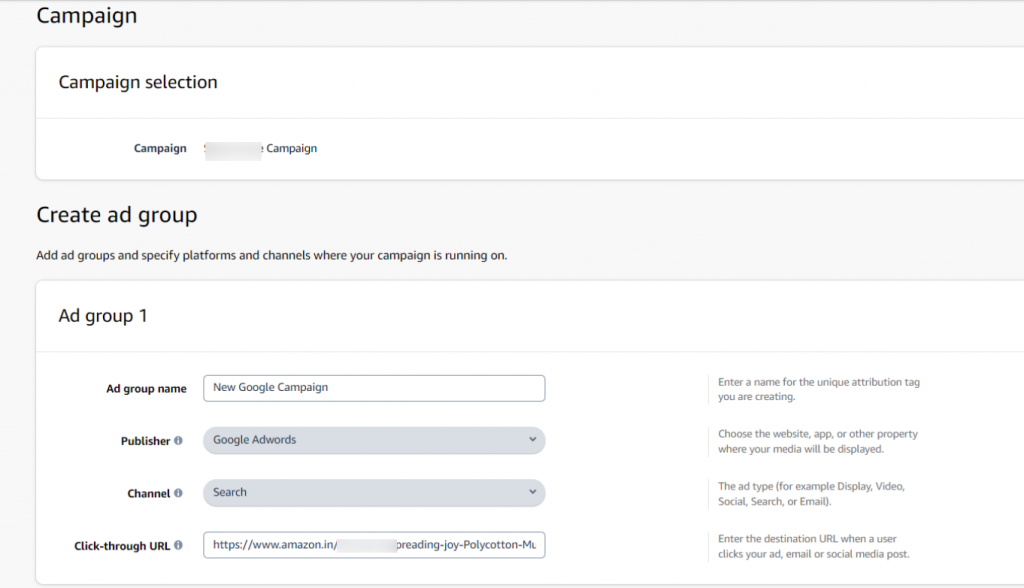Click the Channel label text

(148, 493)
